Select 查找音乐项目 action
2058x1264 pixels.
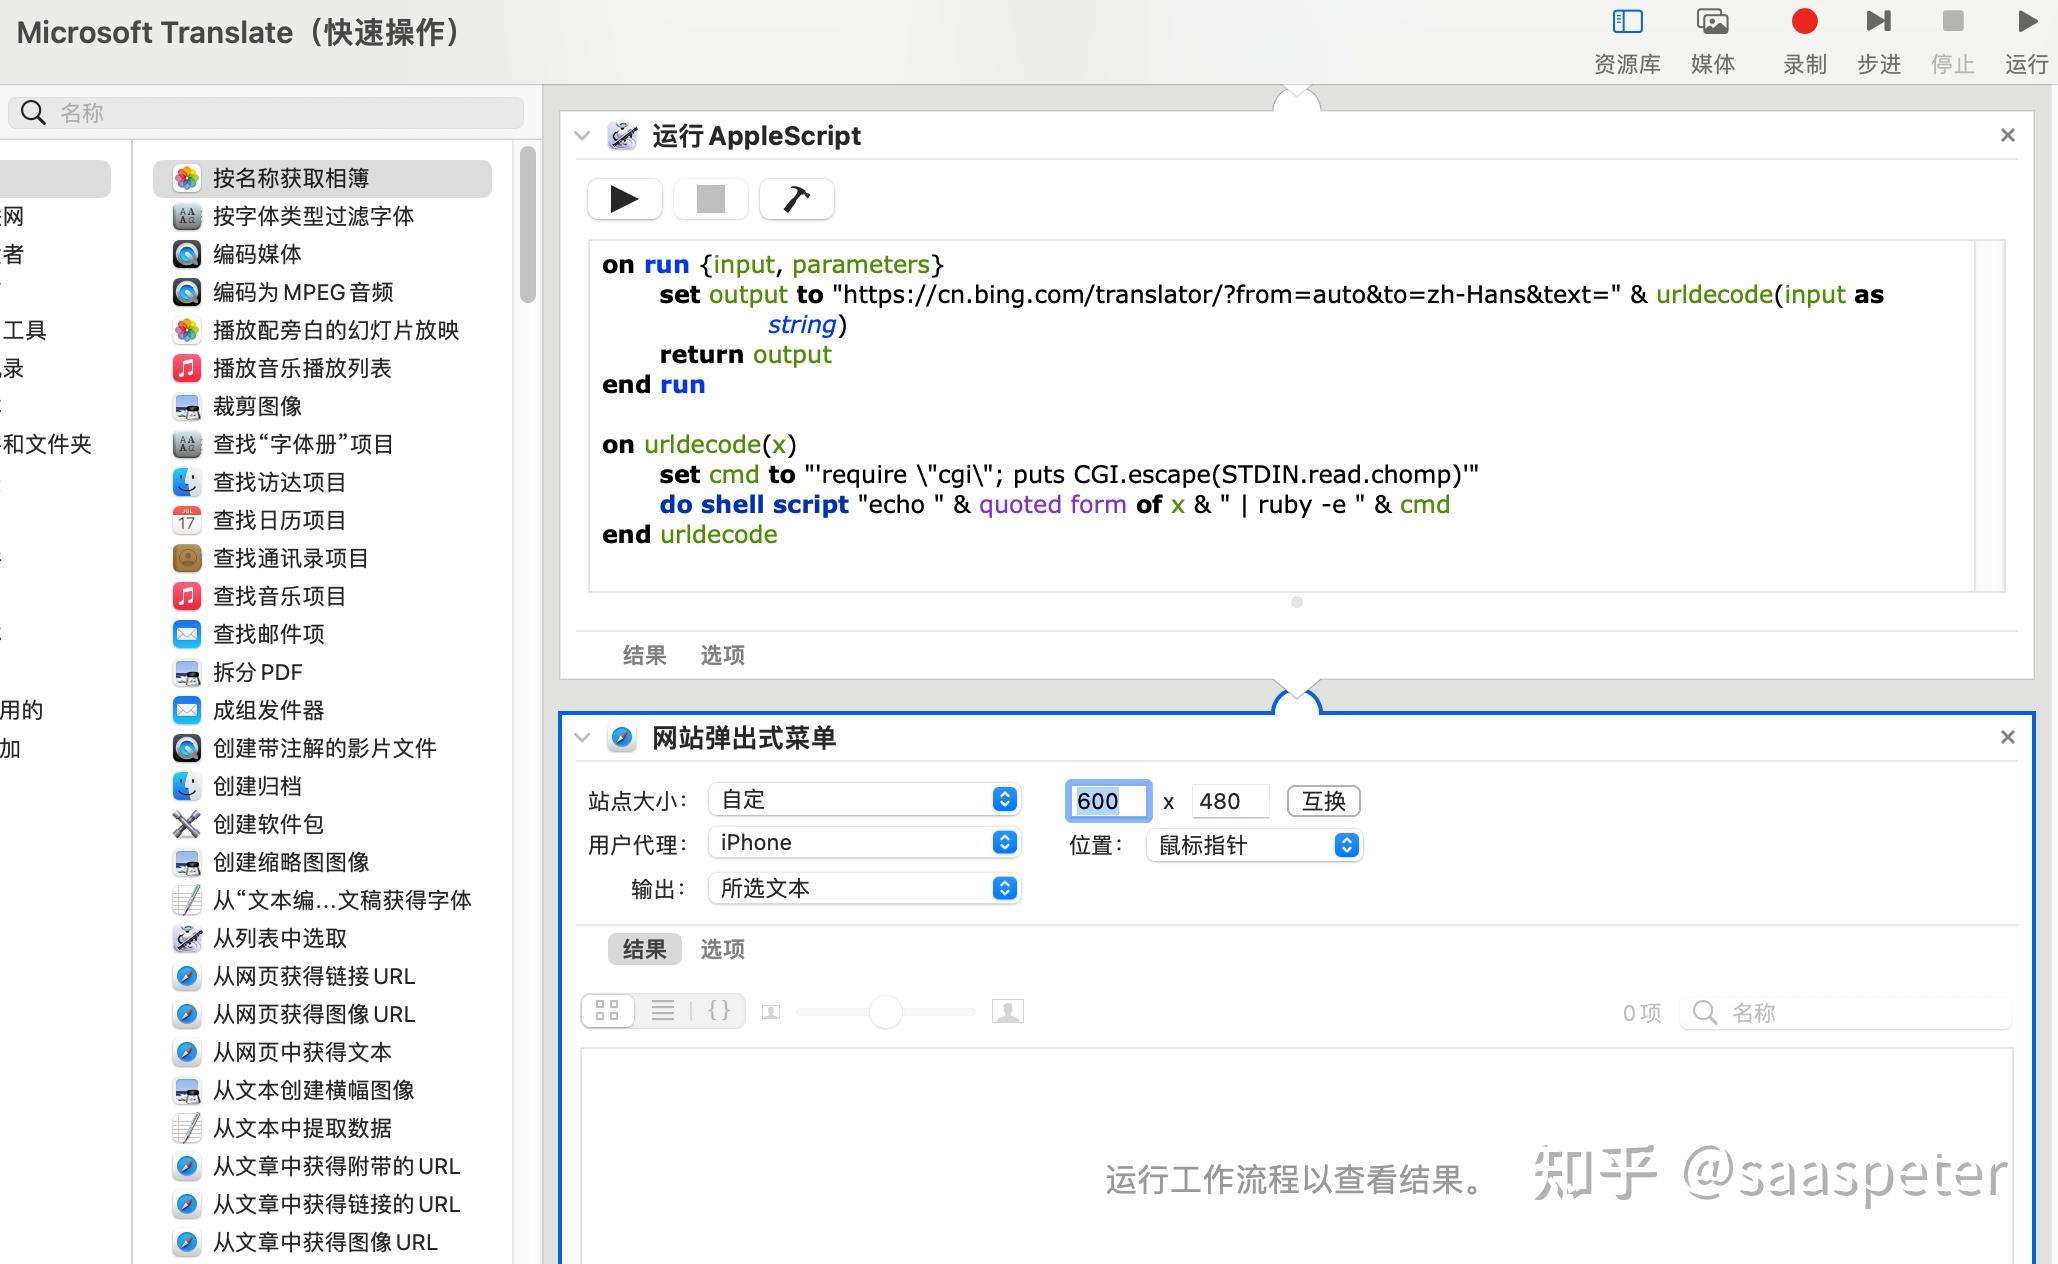[x=322, y=596]
